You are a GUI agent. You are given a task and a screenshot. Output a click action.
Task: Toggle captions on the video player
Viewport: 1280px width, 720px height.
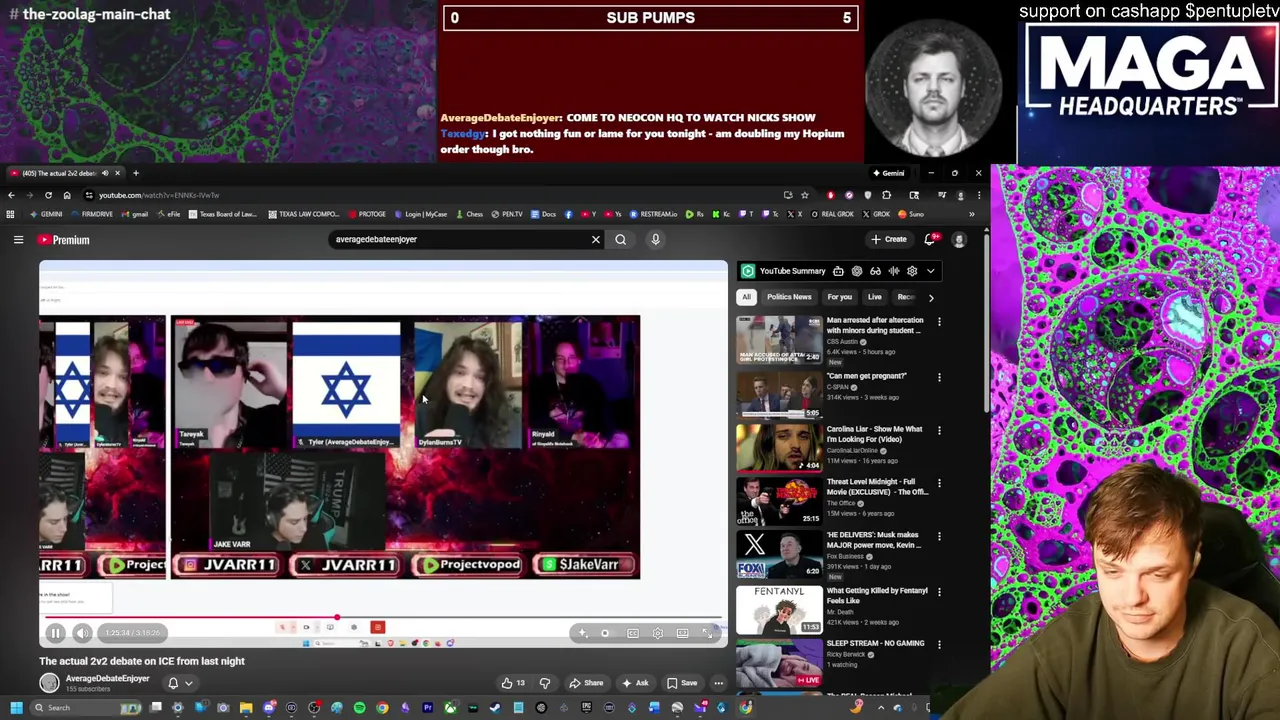(x=632, y=633)
